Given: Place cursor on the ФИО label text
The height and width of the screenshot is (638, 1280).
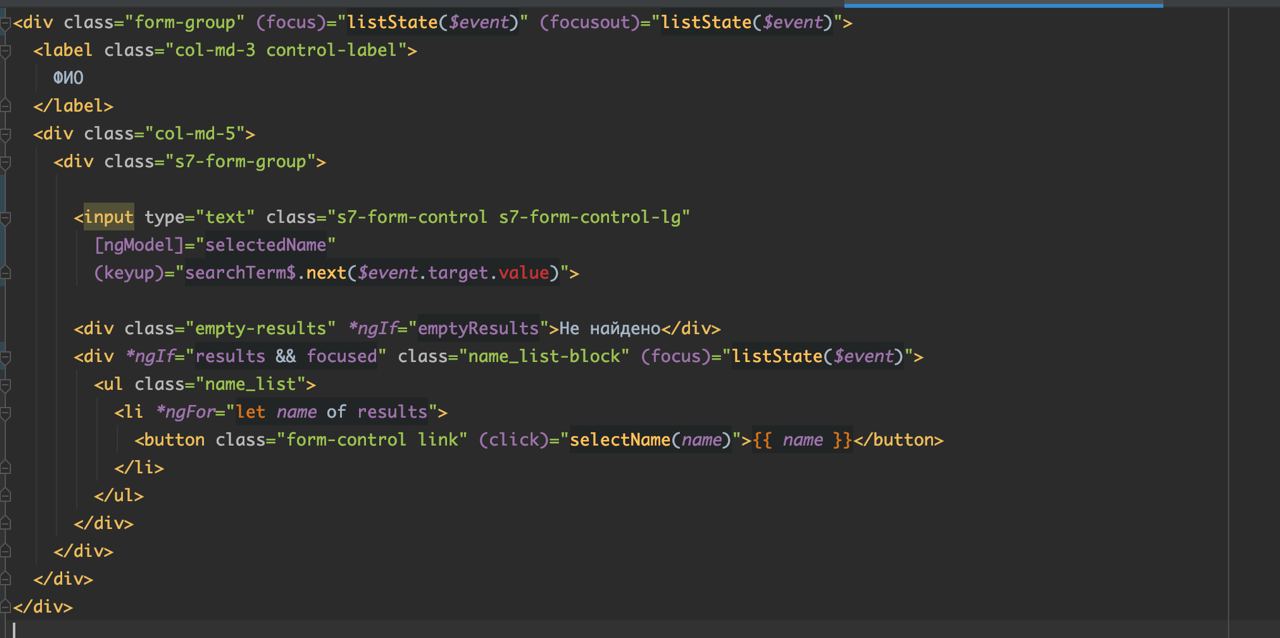Looking at the screenshot, I should click(x=69, y=78).
